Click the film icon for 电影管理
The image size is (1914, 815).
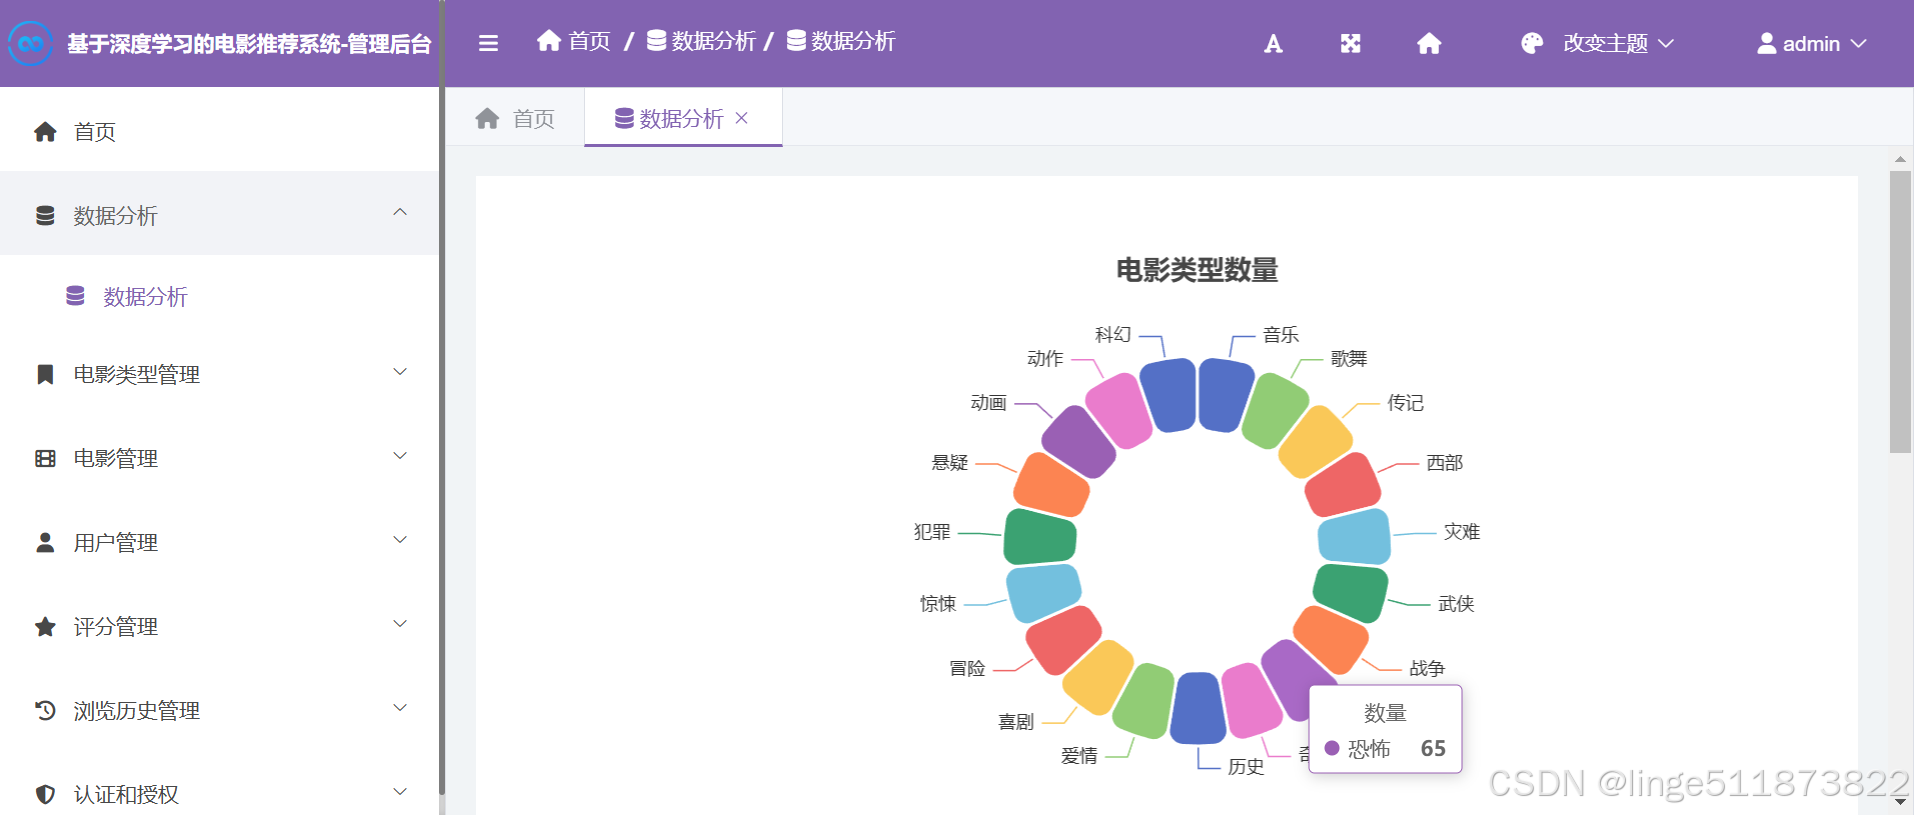point(45,458)
